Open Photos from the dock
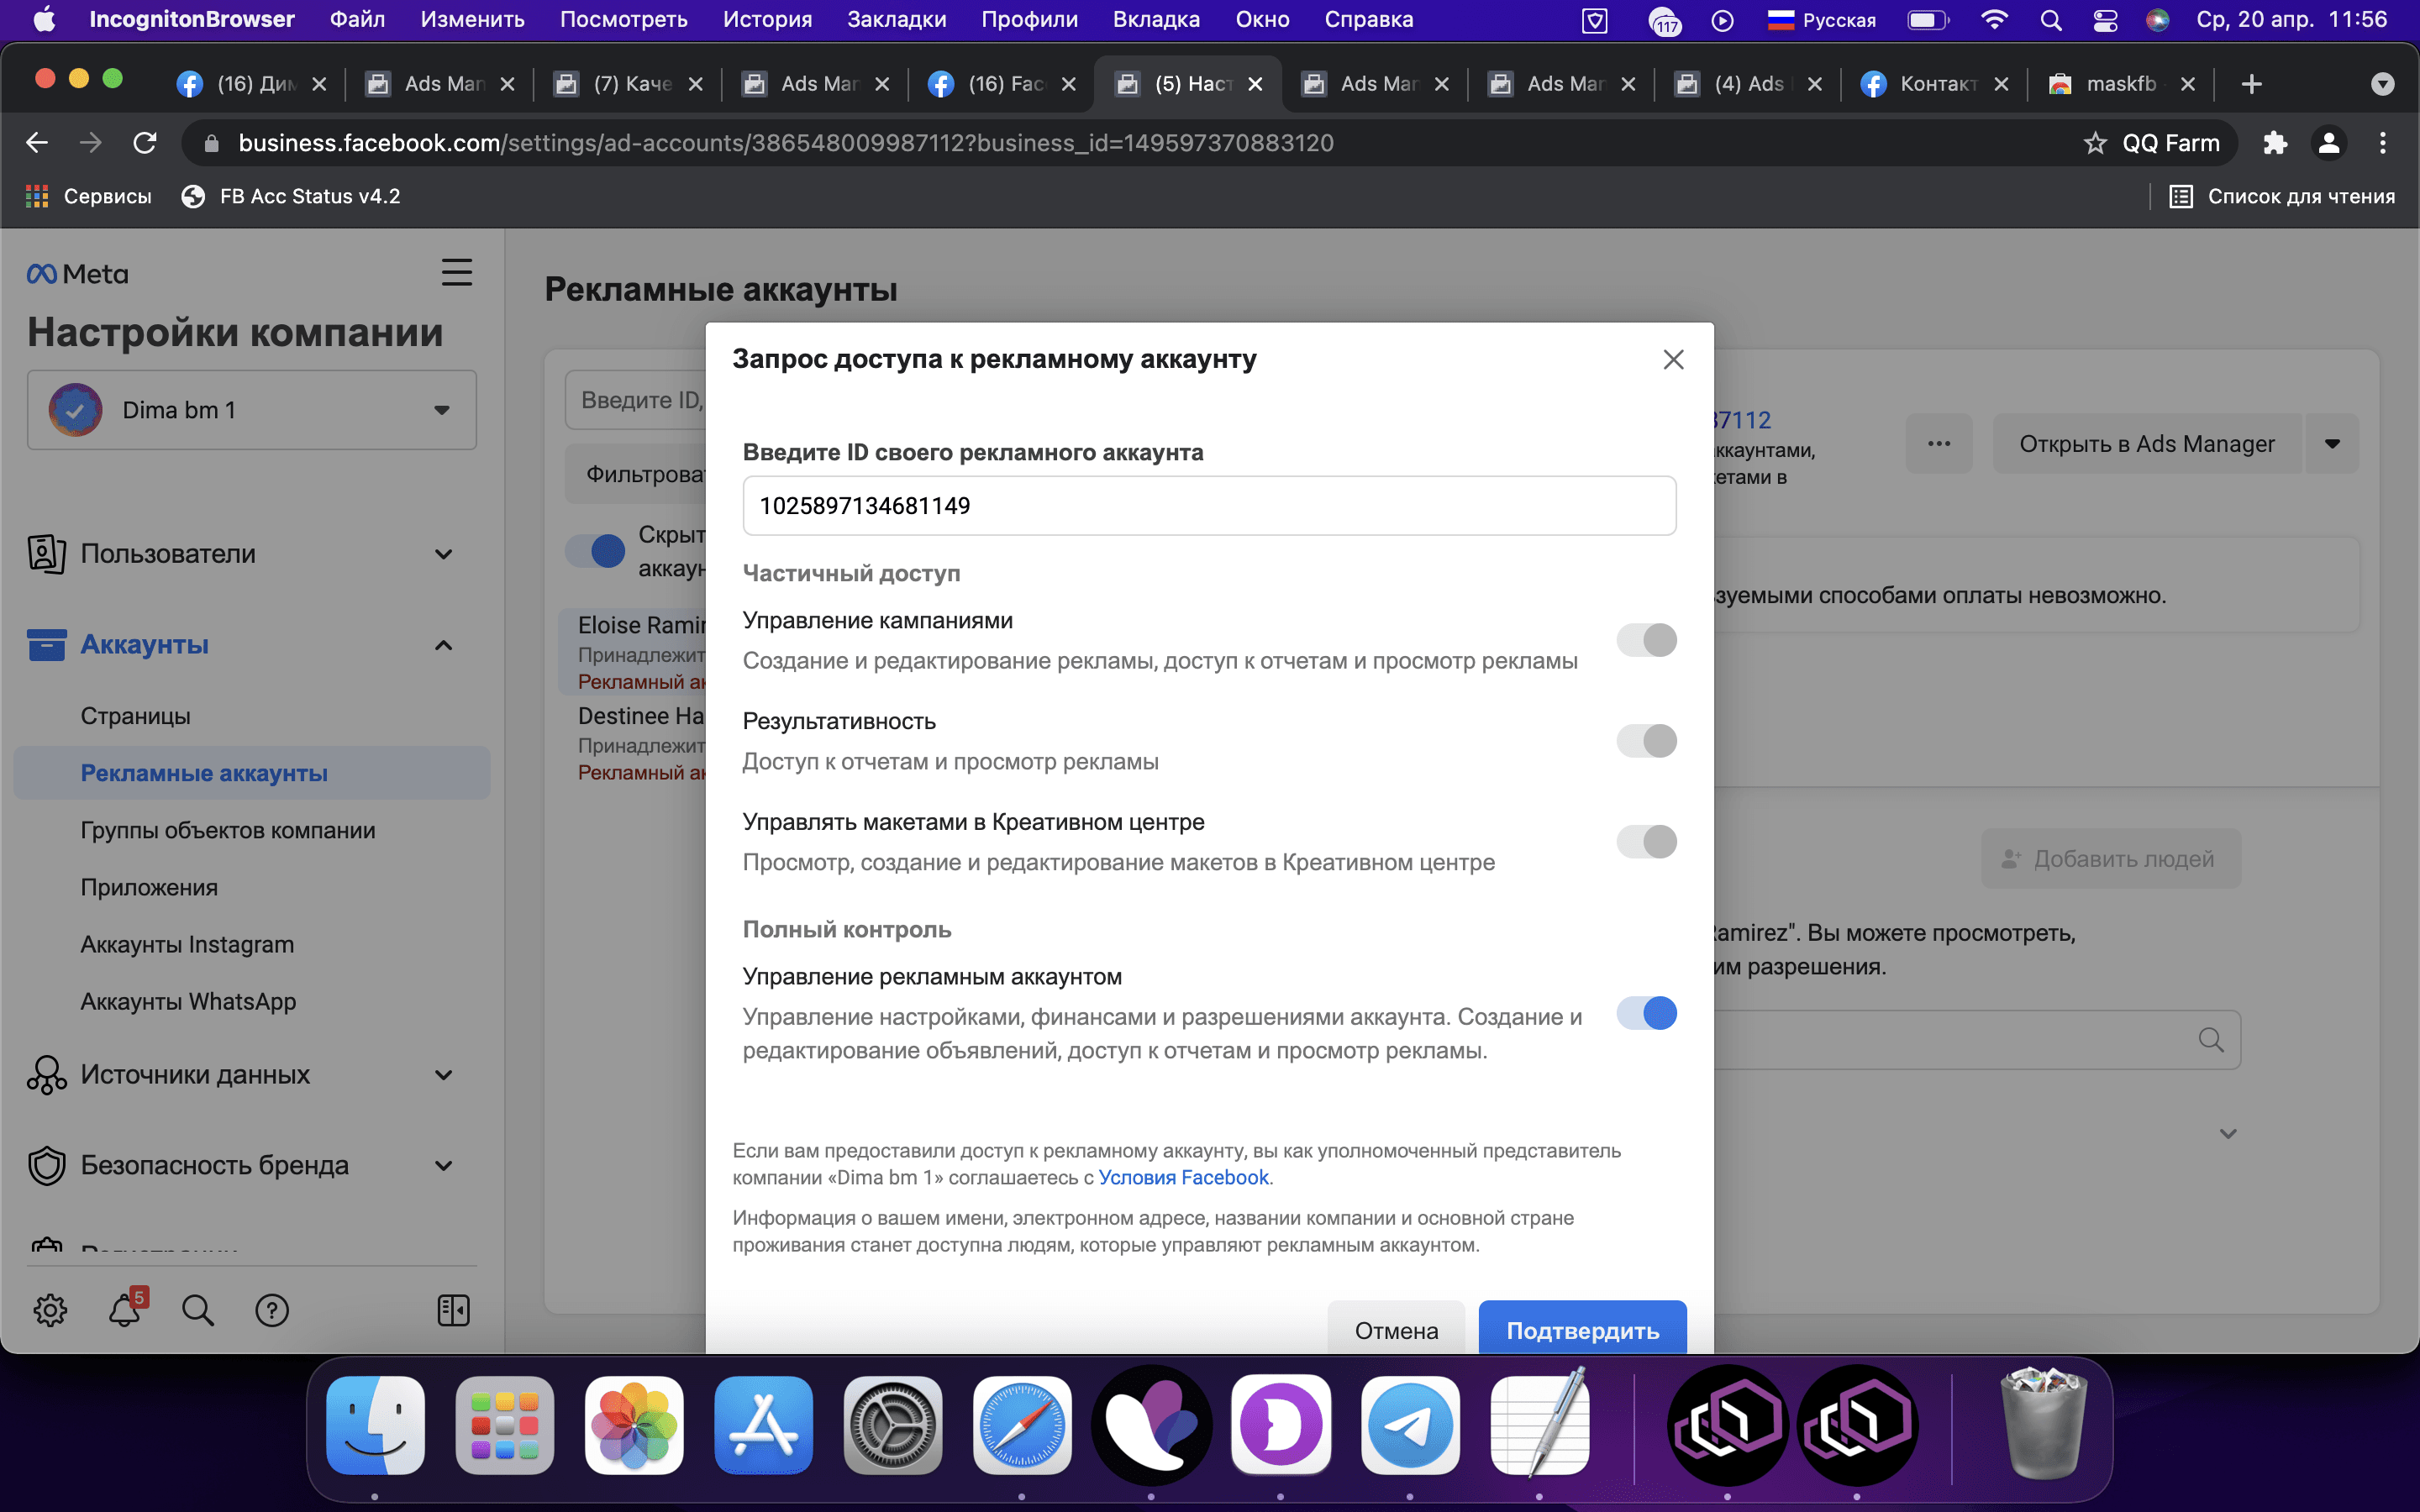 coord(634,1425)
